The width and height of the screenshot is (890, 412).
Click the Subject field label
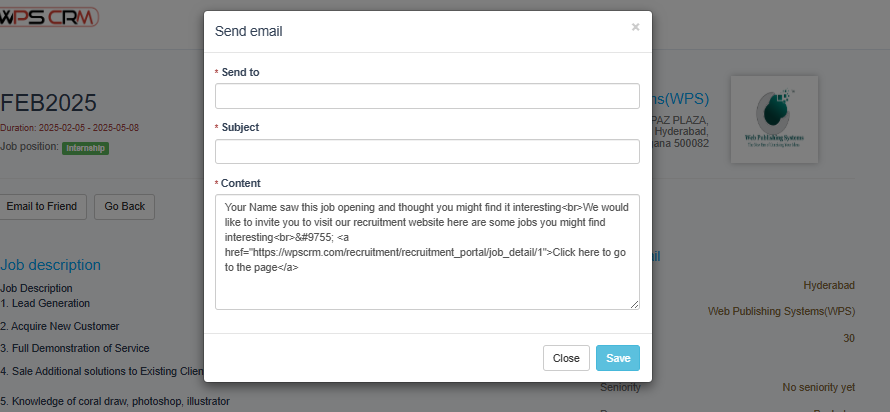[x=240, y=128]
